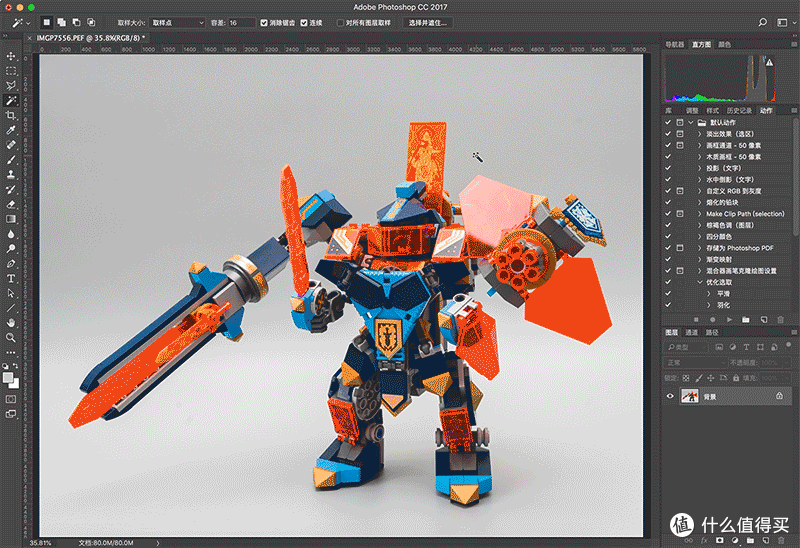Screen dimensions: 800x548
Task: Switch to the 调整 adjustments tab
Action: 692,110
